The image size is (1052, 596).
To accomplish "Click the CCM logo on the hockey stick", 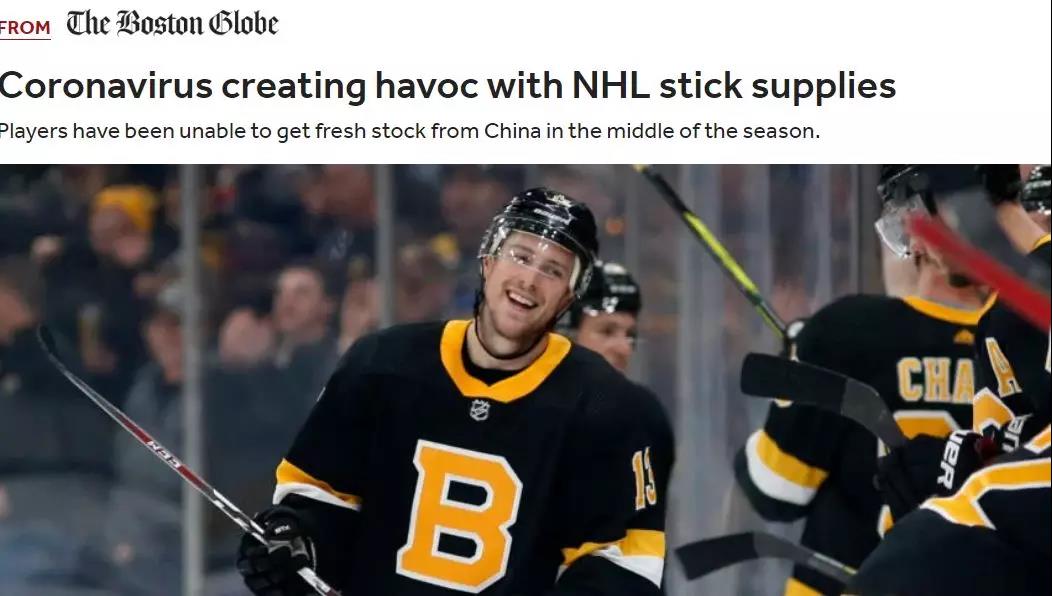I will click(164, 455).
